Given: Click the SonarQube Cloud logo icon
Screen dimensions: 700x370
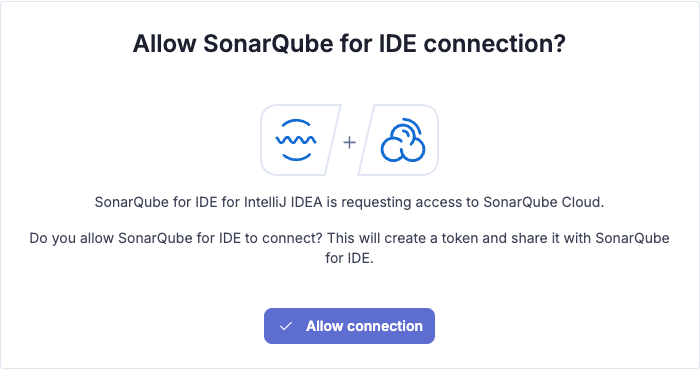Looking at the screenshot, I should click(403, 140).
